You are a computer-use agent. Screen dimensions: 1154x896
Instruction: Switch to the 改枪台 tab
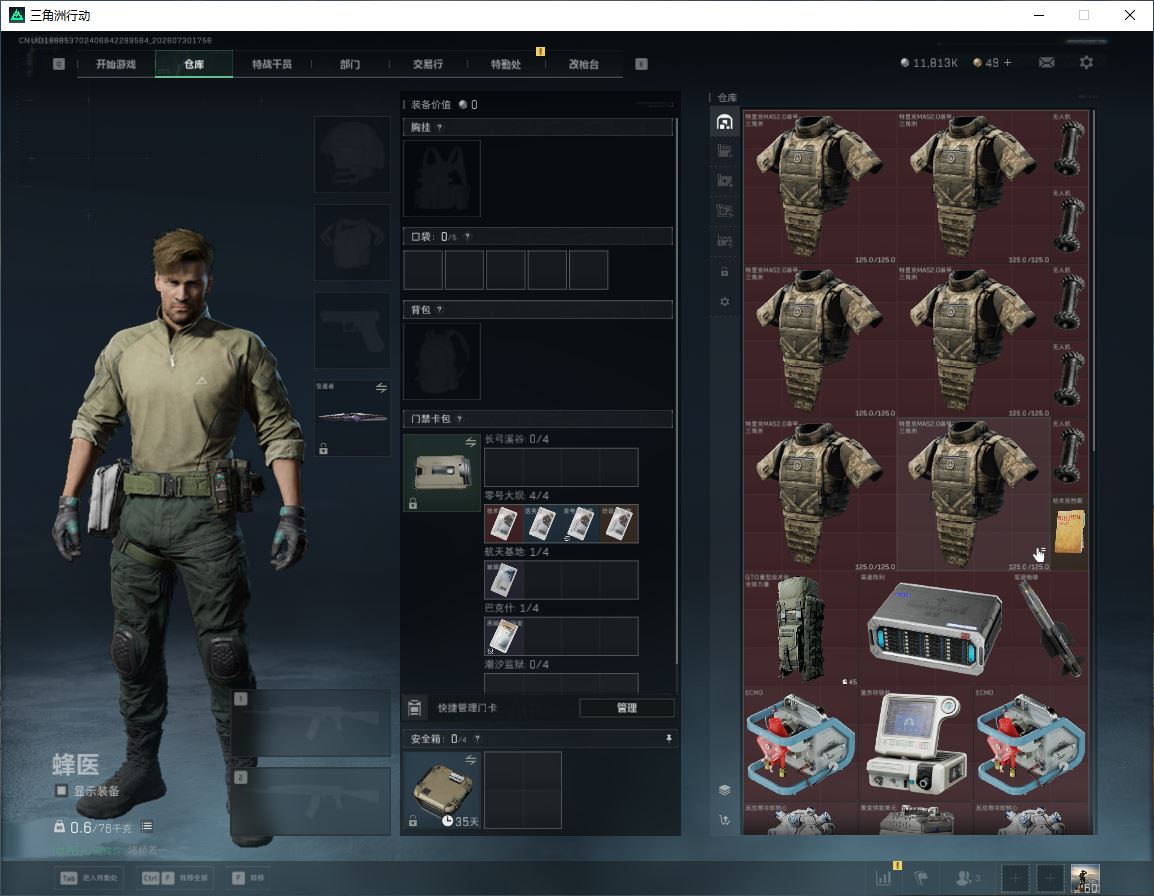(x=584, y=64)
